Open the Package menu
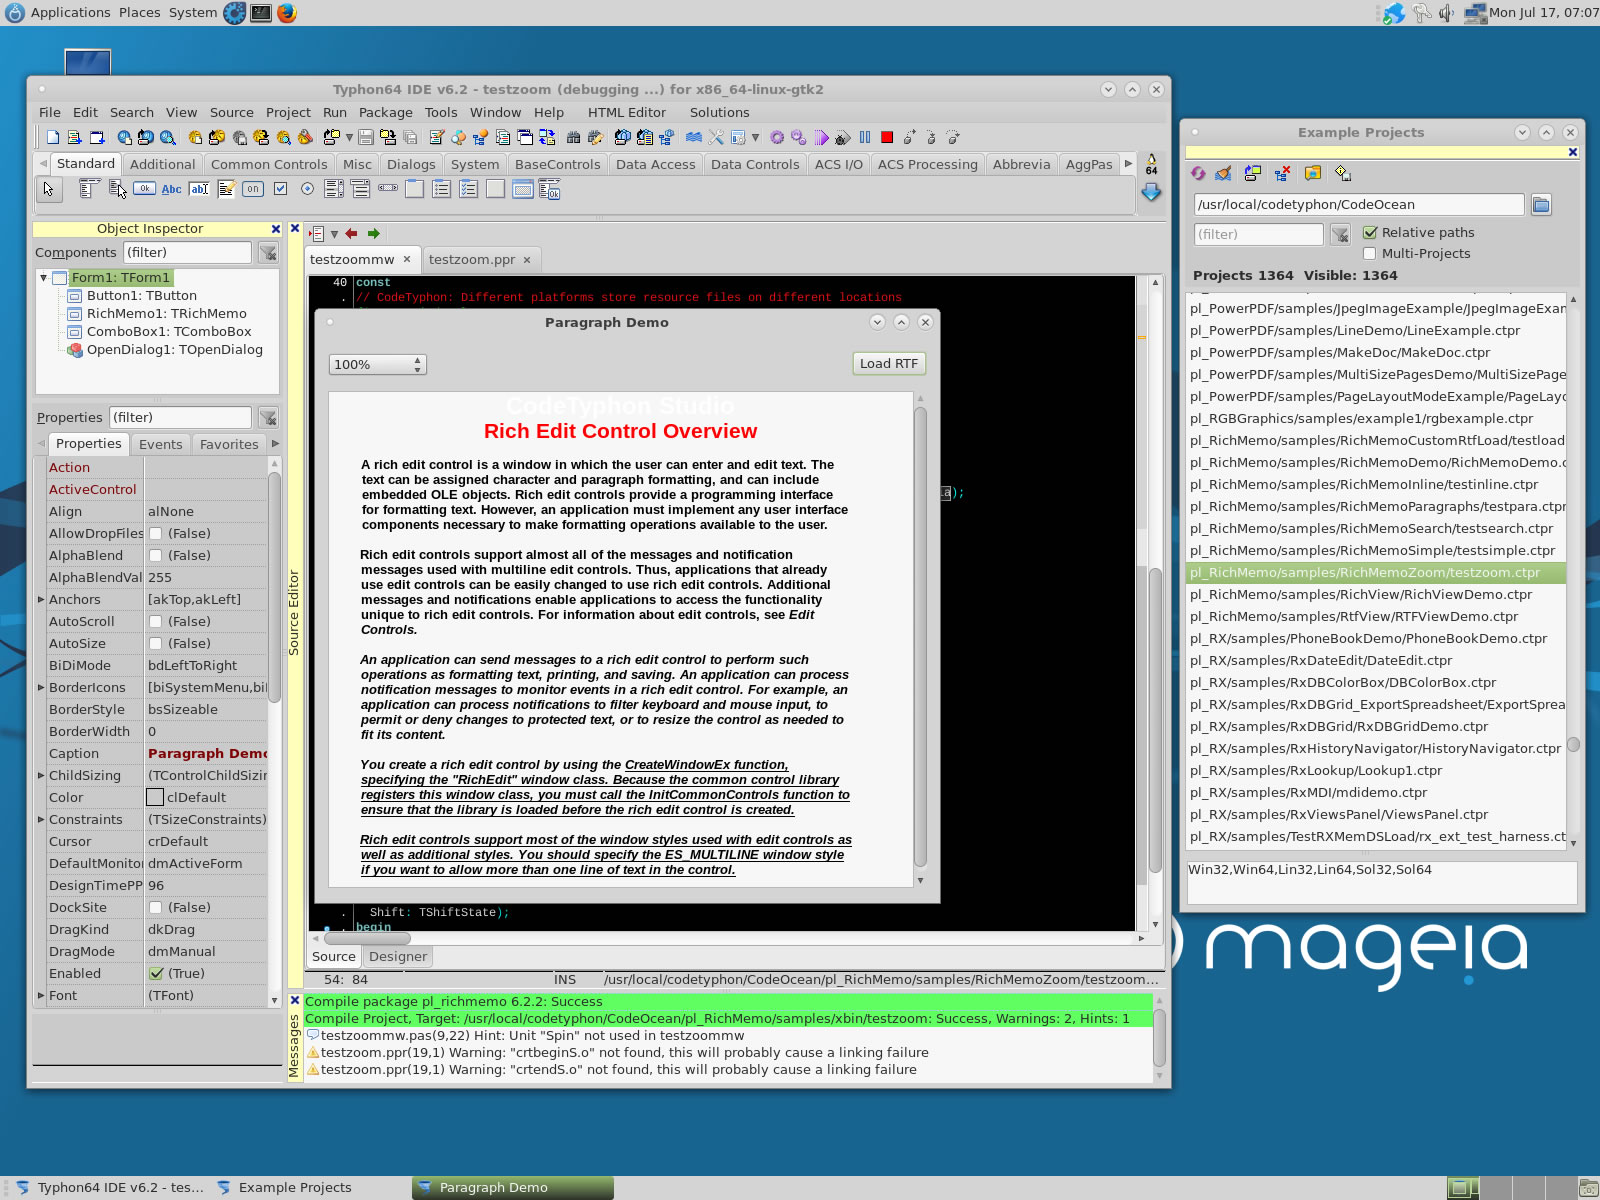Screen dimensions: 1600x1200 (x=386, y=112)
